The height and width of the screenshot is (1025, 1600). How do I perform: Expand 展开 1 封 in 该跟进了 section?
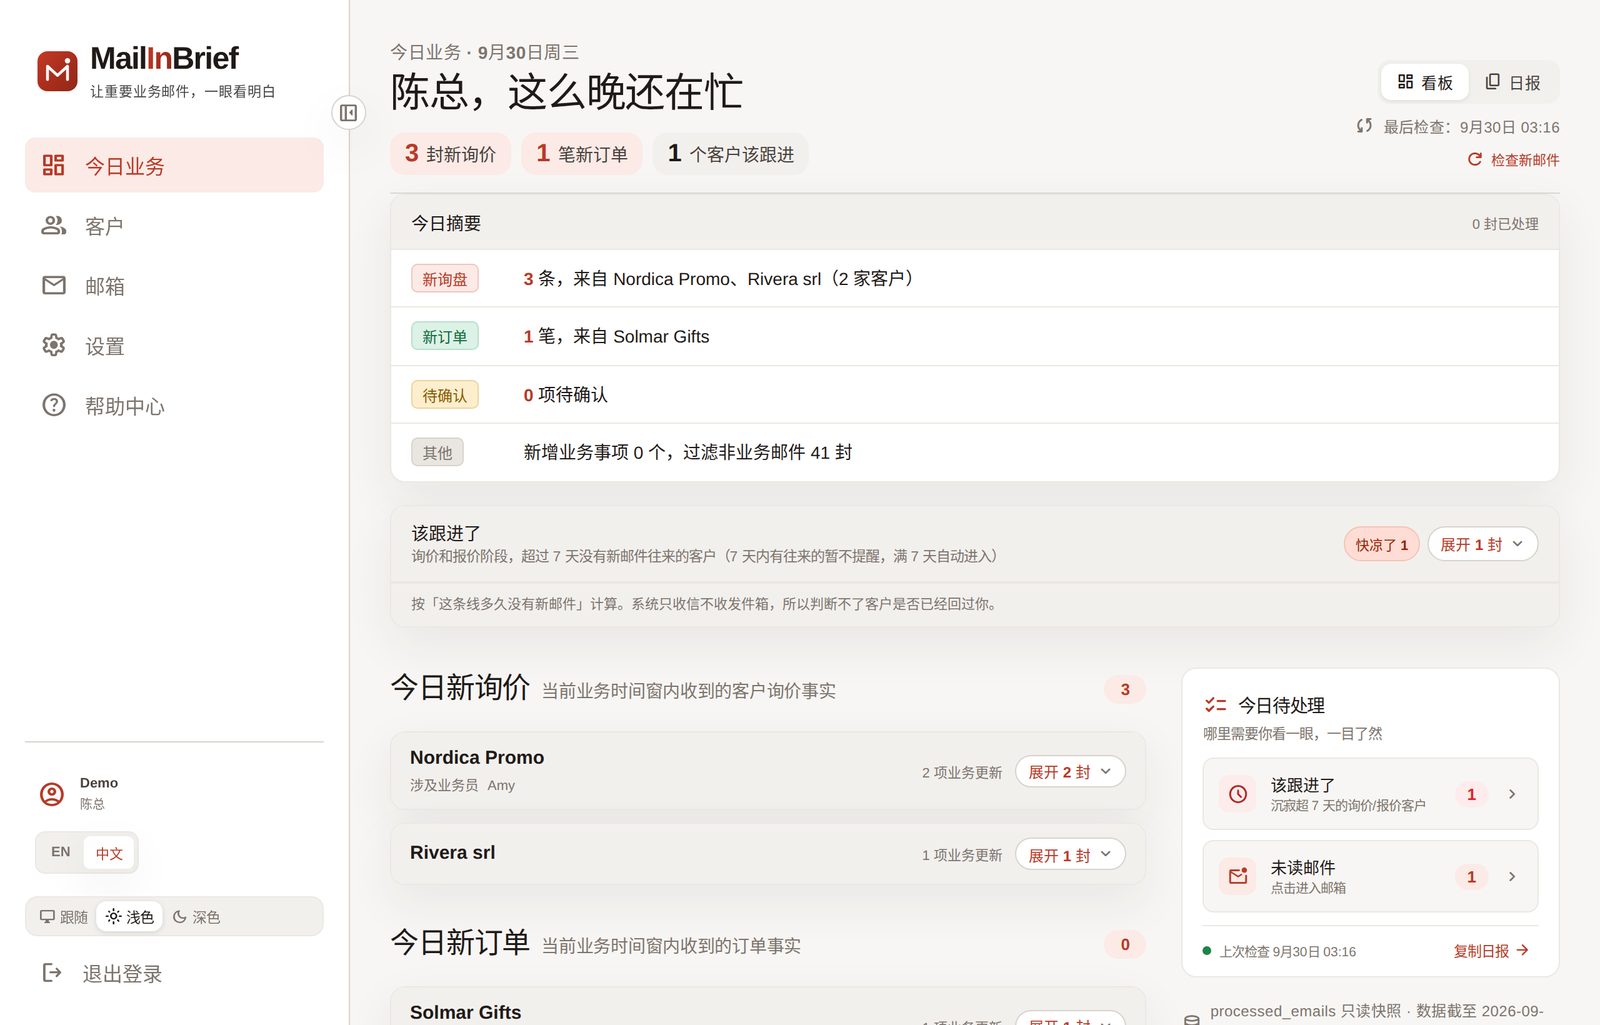1482,544
